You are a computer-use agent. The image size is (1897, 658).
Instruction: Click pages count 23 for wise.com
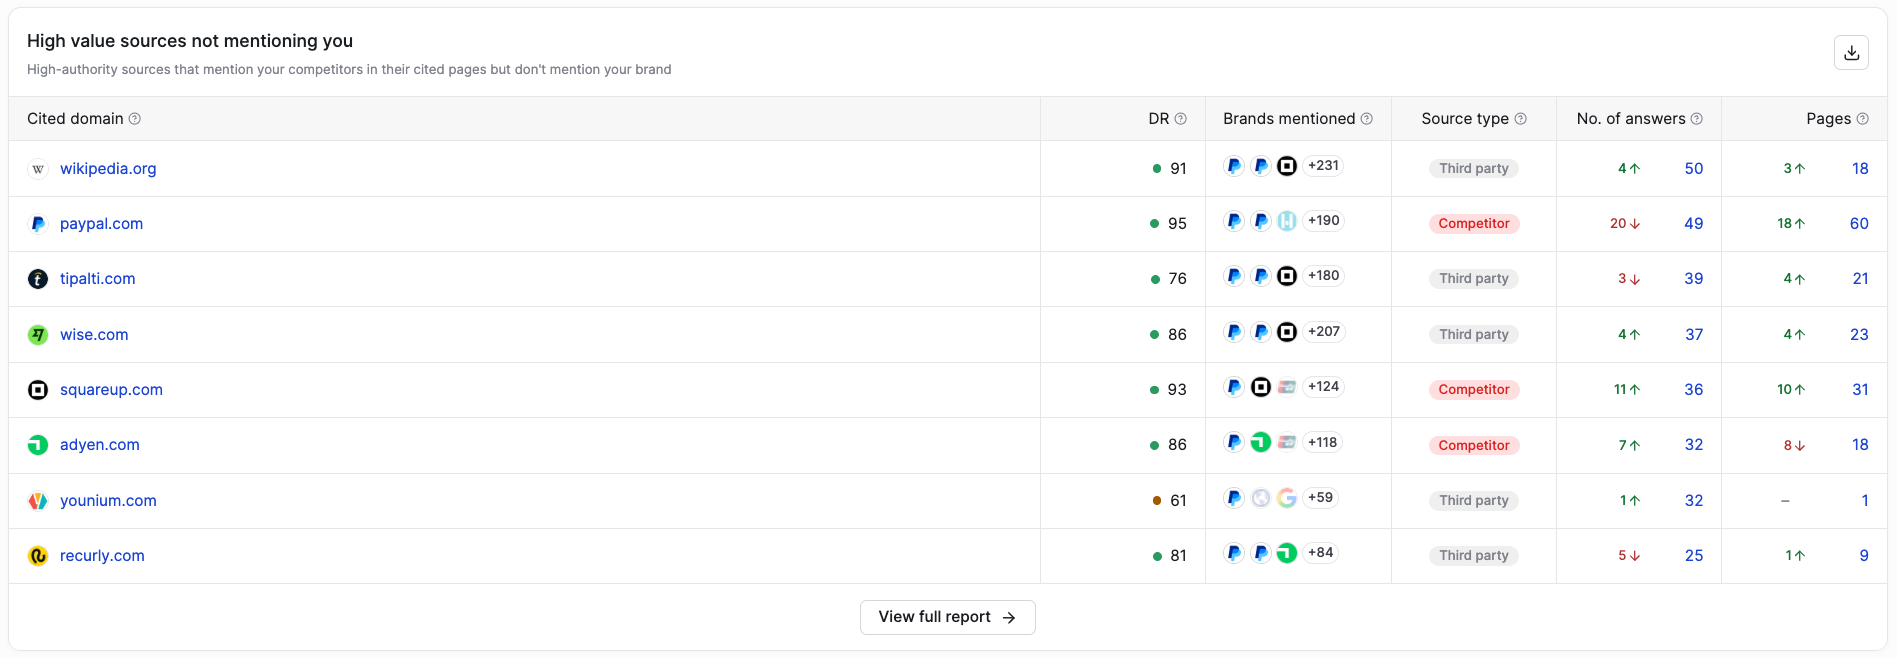point(1859,335)
